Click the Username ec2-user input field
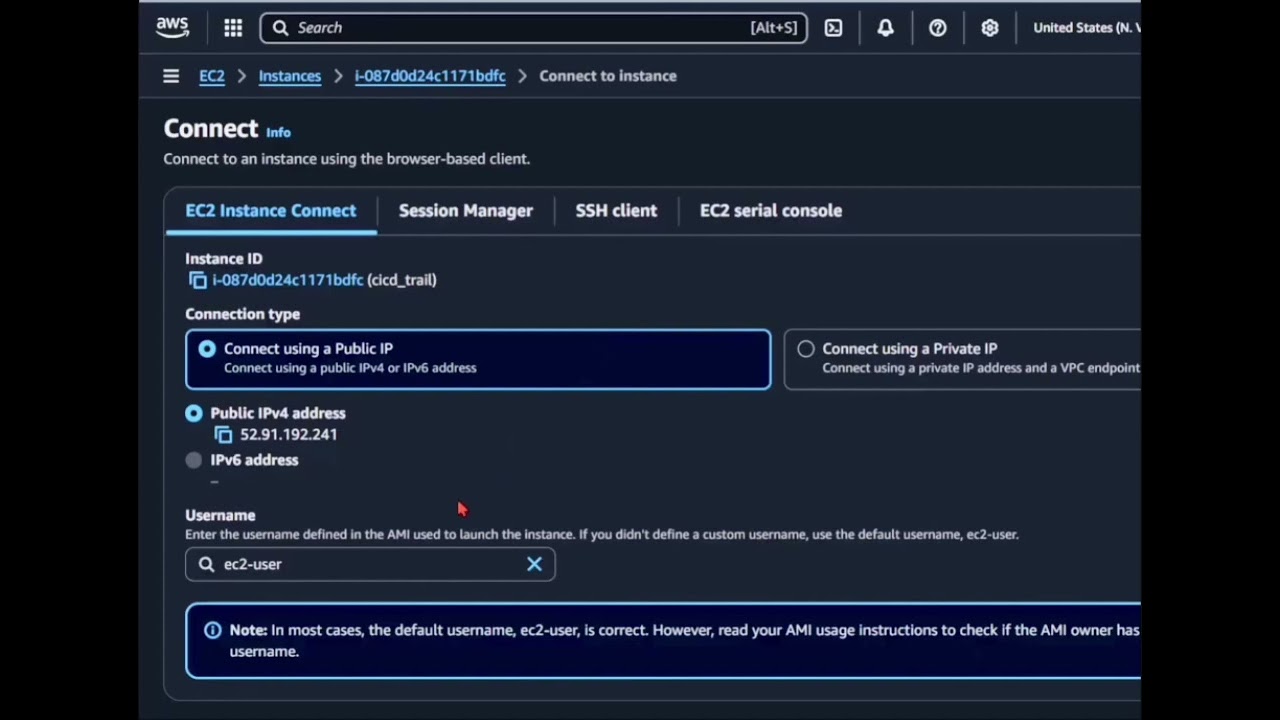 pyautogui.click(x=370, y=564)
